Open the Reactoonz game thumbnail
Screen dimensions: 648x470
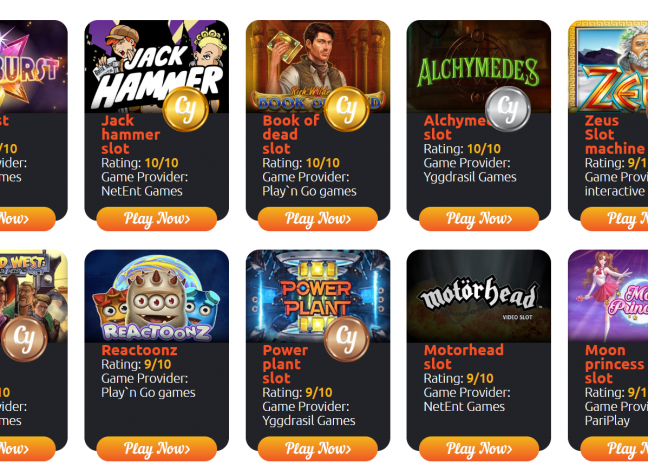[x=157, y=296]
